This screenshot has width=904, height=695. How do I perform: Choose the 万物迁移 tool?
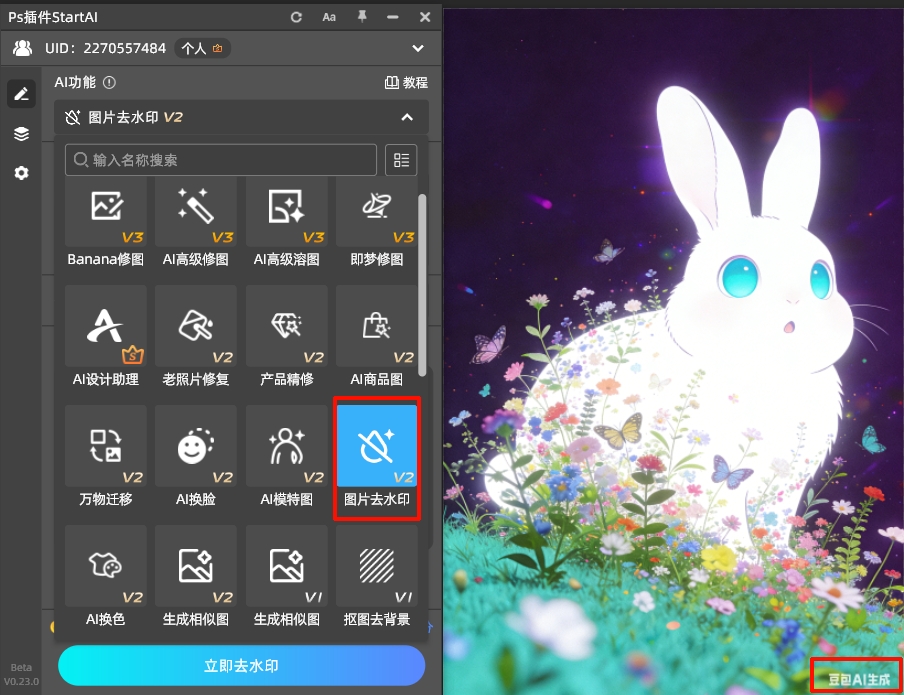[x=106, y=446]
